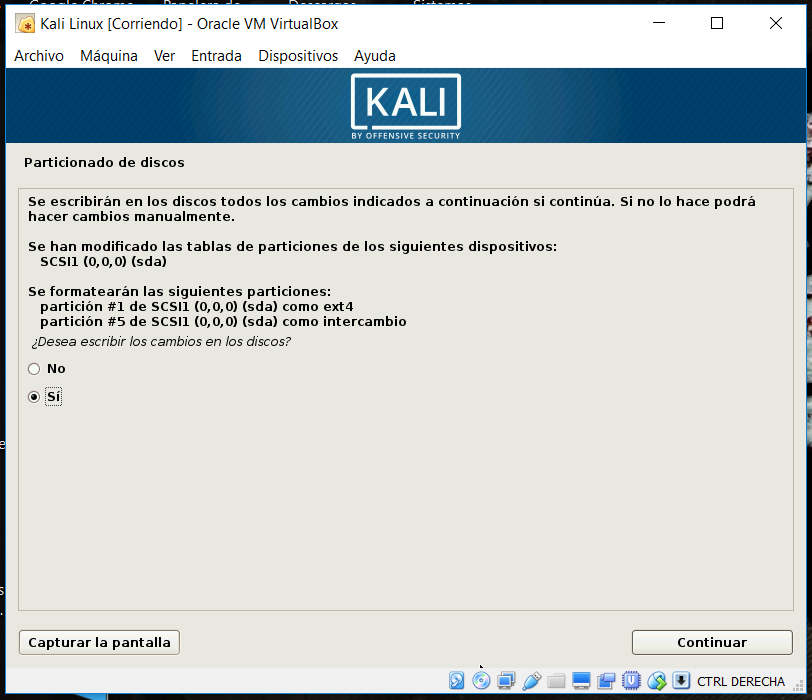Select the "No" radio option
812x700 pixels.
(34, 369)
